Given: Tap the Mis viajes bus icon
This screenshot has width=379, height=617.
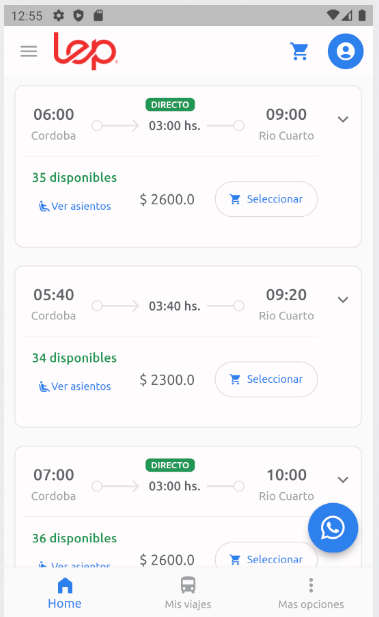Looking at the screenshot, I should tap(188, 585).
